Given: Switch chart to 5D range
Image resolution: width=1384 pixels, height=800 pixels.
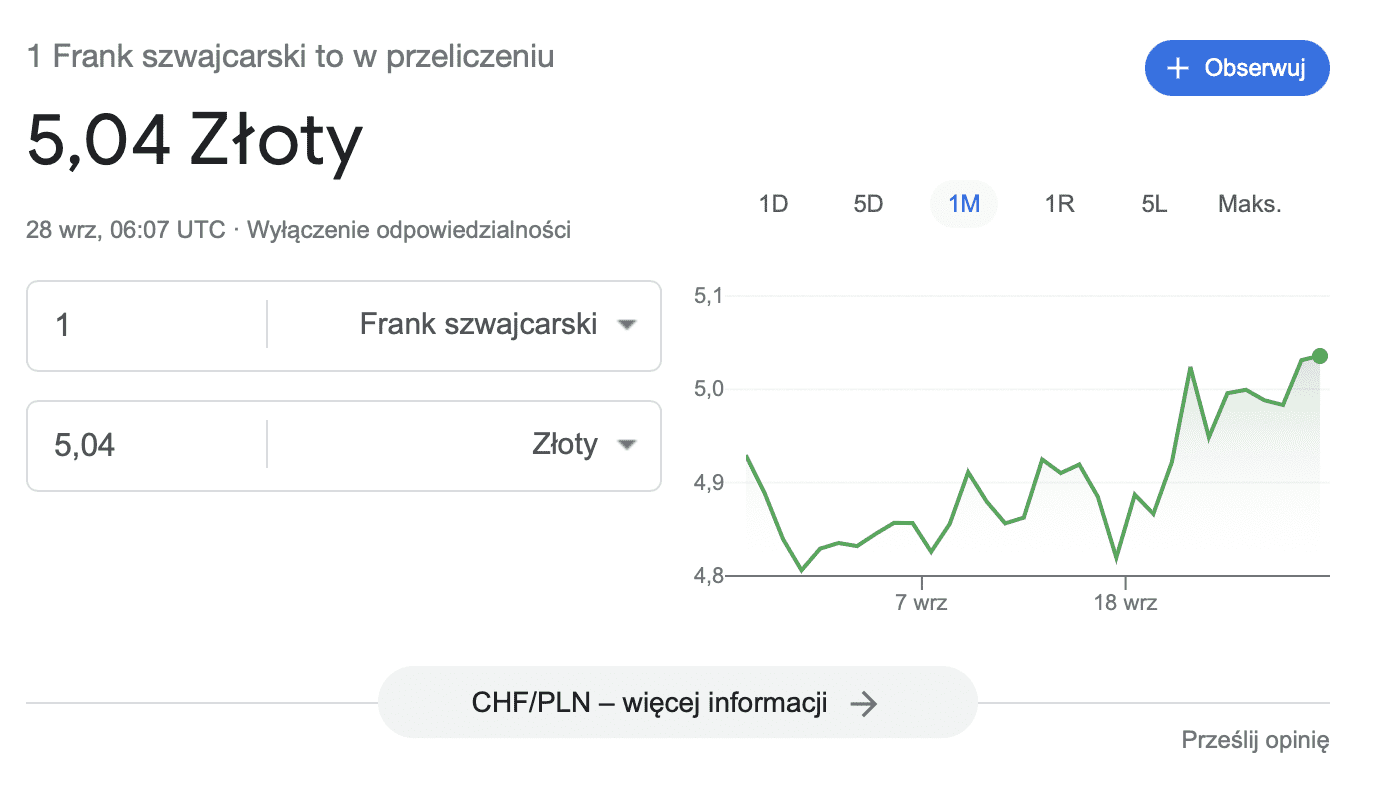Looking at the screenshot, I should (868, 204).
